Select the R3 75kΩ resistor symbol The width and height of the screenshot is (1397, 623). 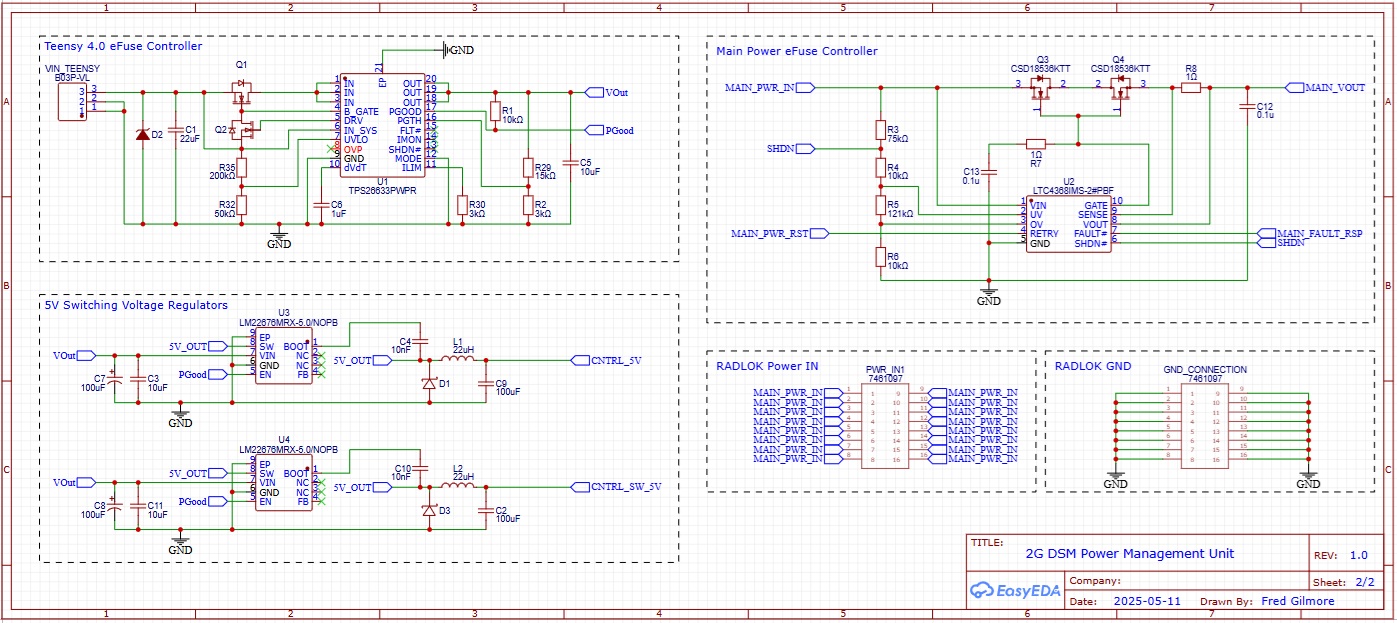tap(881, 130)
